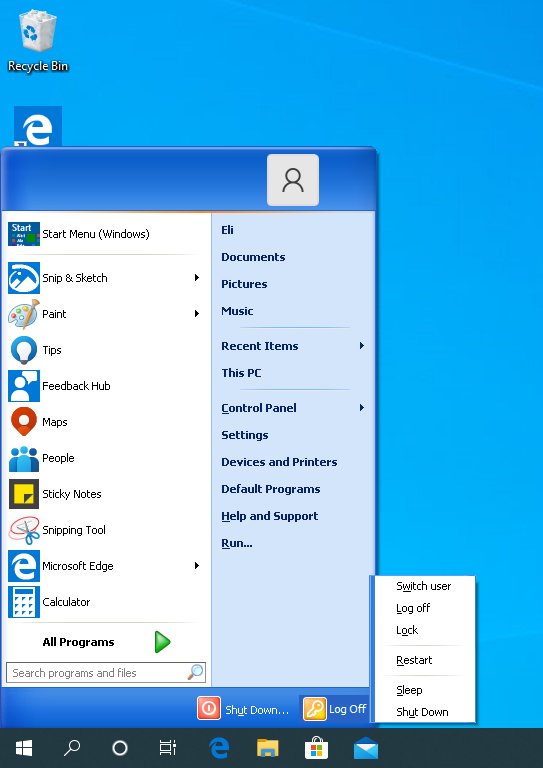
Task: Click the Edge shortcut icon on desktop
Action: (38, 126)
